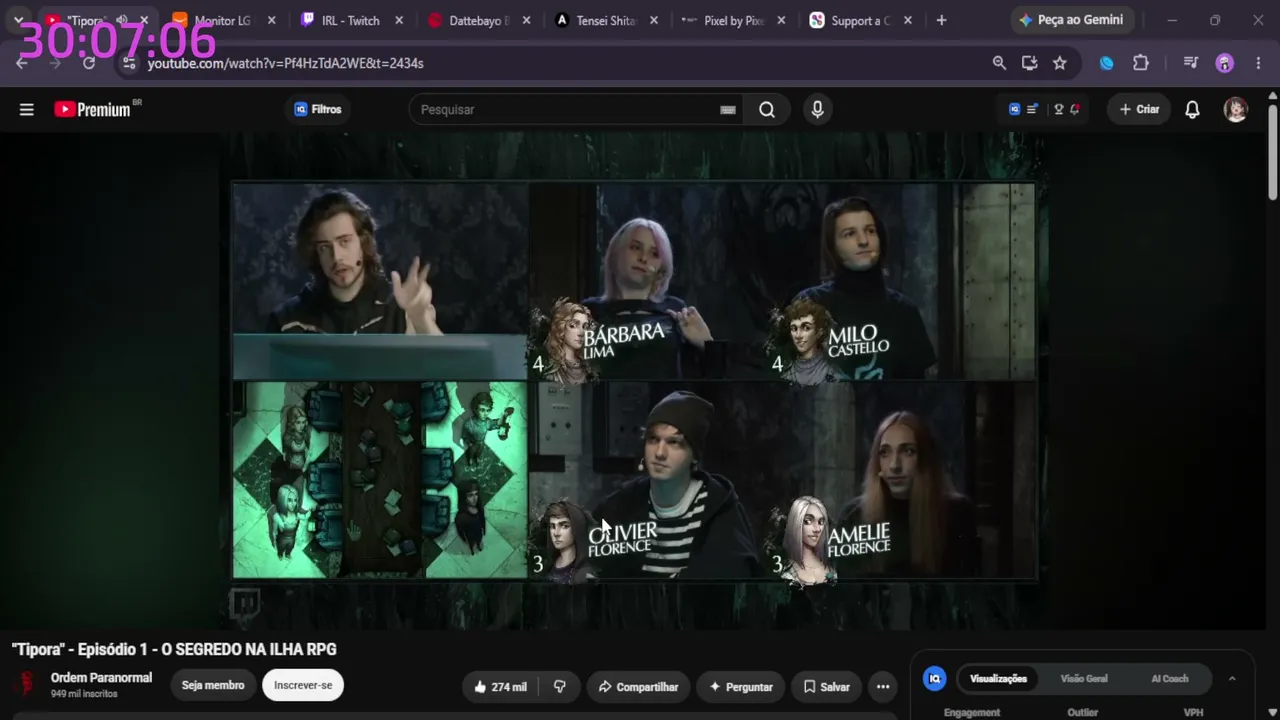Image resolution: width=1280 pixels, height=720 pixels.
Task: Open a new browser tab
Action: [x=941, y=20]
